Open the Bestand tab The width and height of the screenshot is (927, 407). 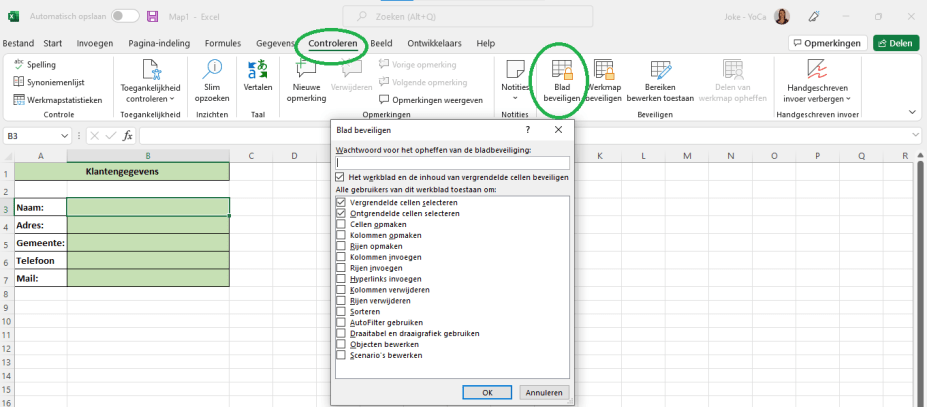coord(18,43)
